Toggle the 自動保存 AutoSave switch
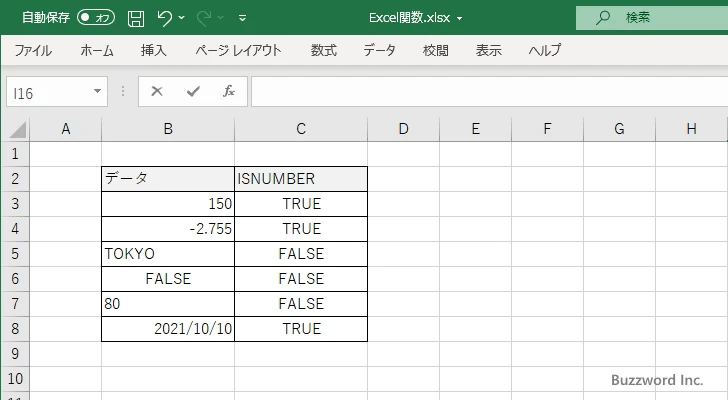The image size is (728, 400). pyautogui.click(x=96, y=18)
